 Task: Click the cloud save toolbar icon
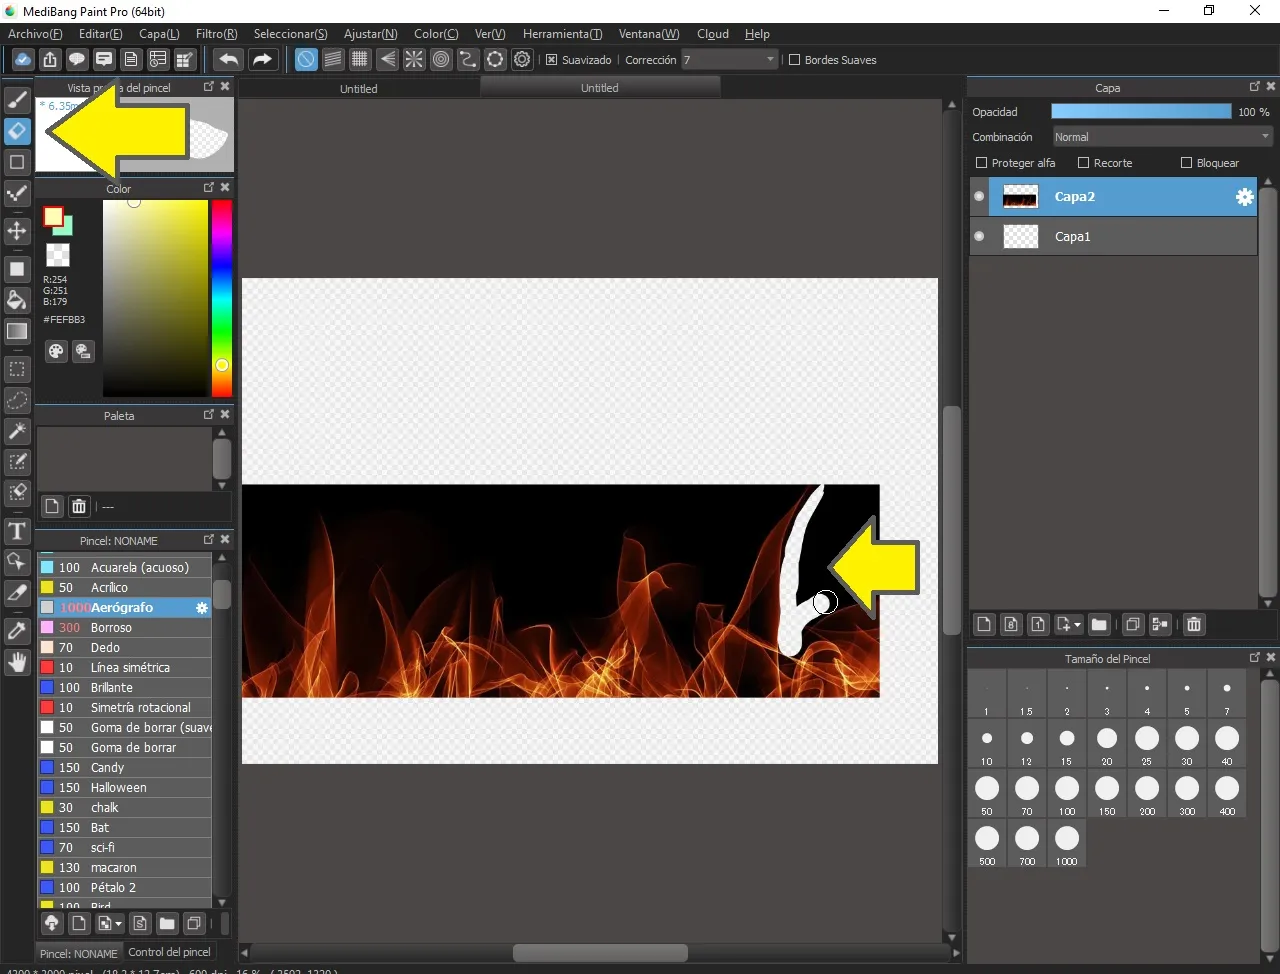point(22,60)
